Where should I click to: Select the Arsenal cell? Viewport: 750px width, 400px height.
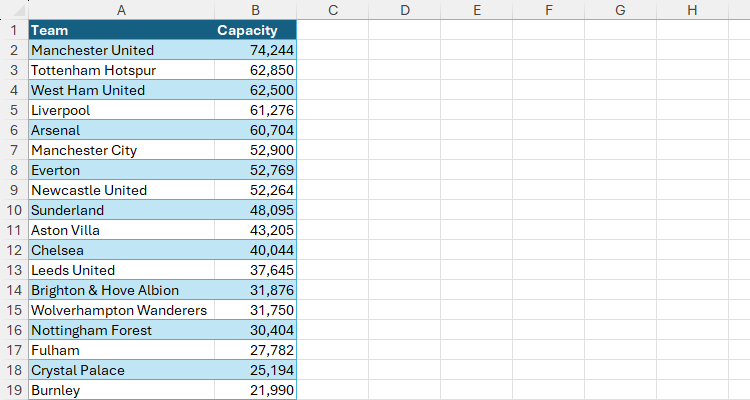point(121,130)
